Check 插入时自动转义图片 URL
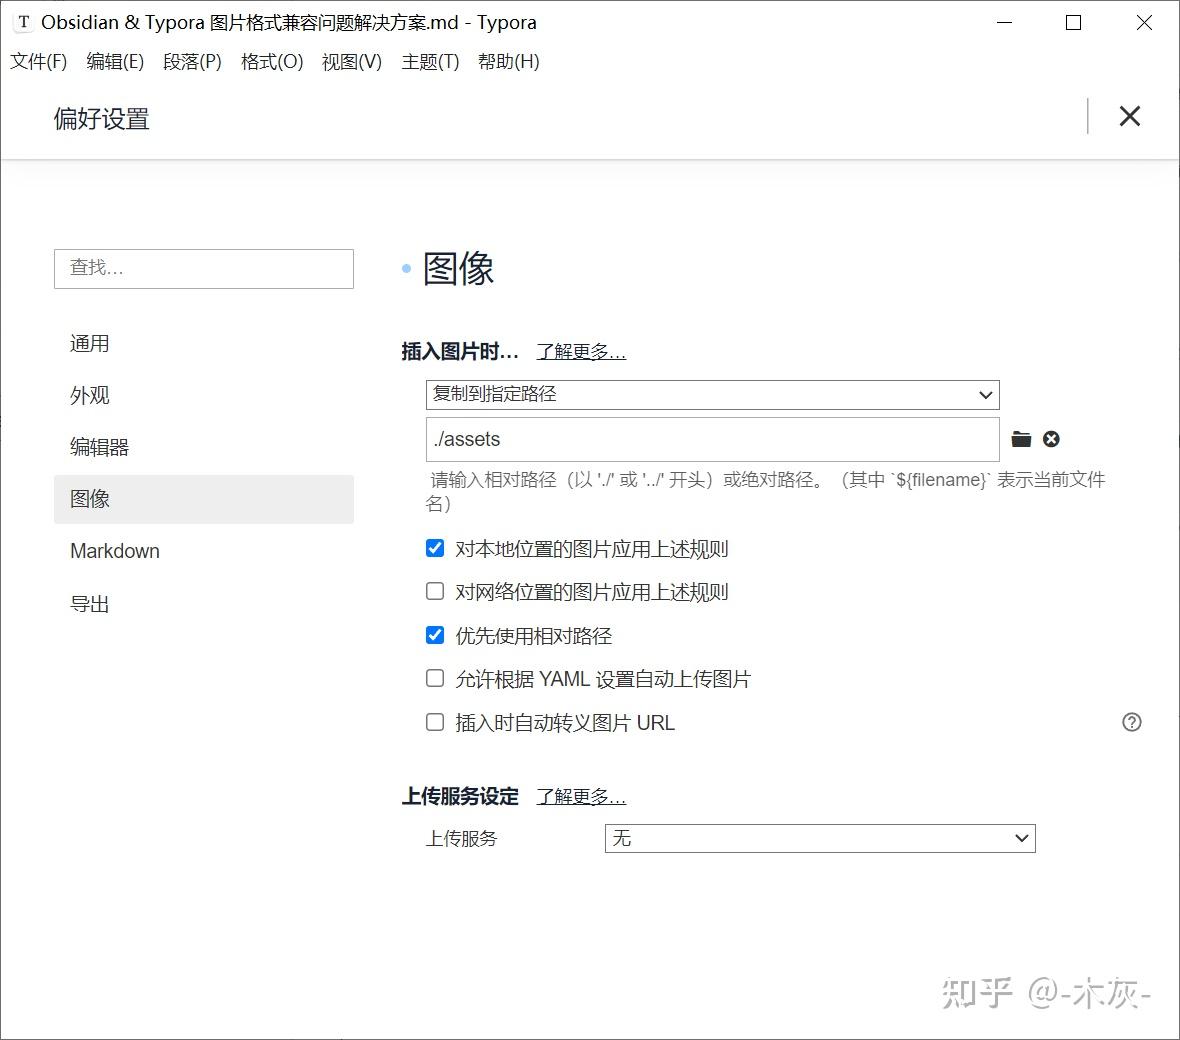 pyautogui.click(x=435, y=722)
